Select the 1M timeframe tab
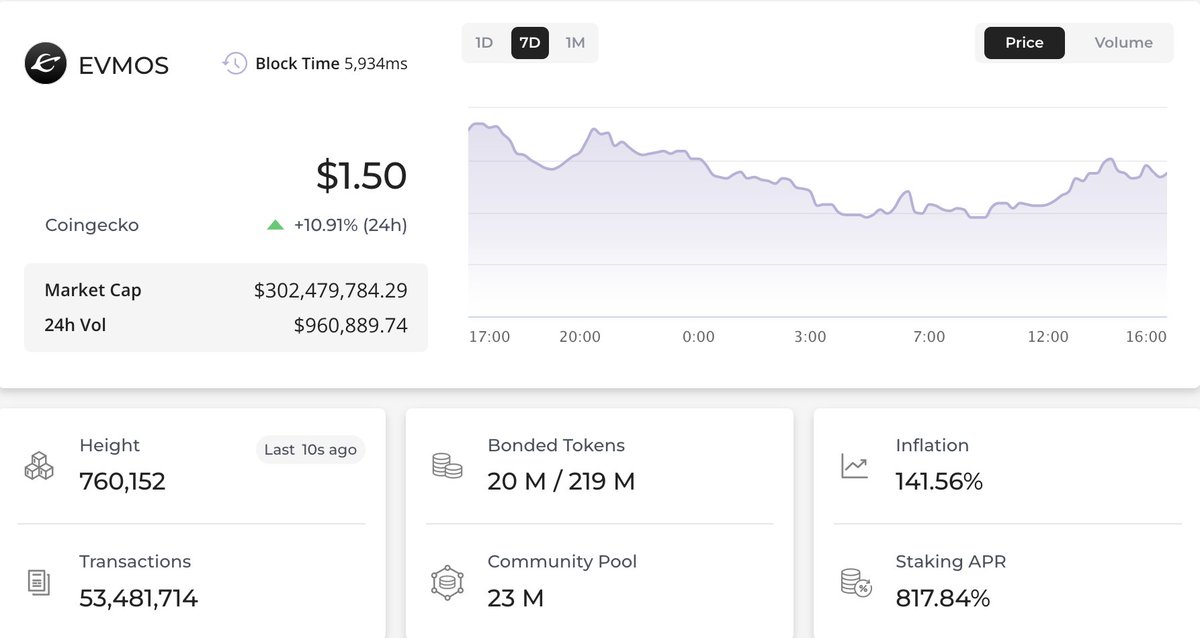The image size is (1200, 638). coord(574,43)
